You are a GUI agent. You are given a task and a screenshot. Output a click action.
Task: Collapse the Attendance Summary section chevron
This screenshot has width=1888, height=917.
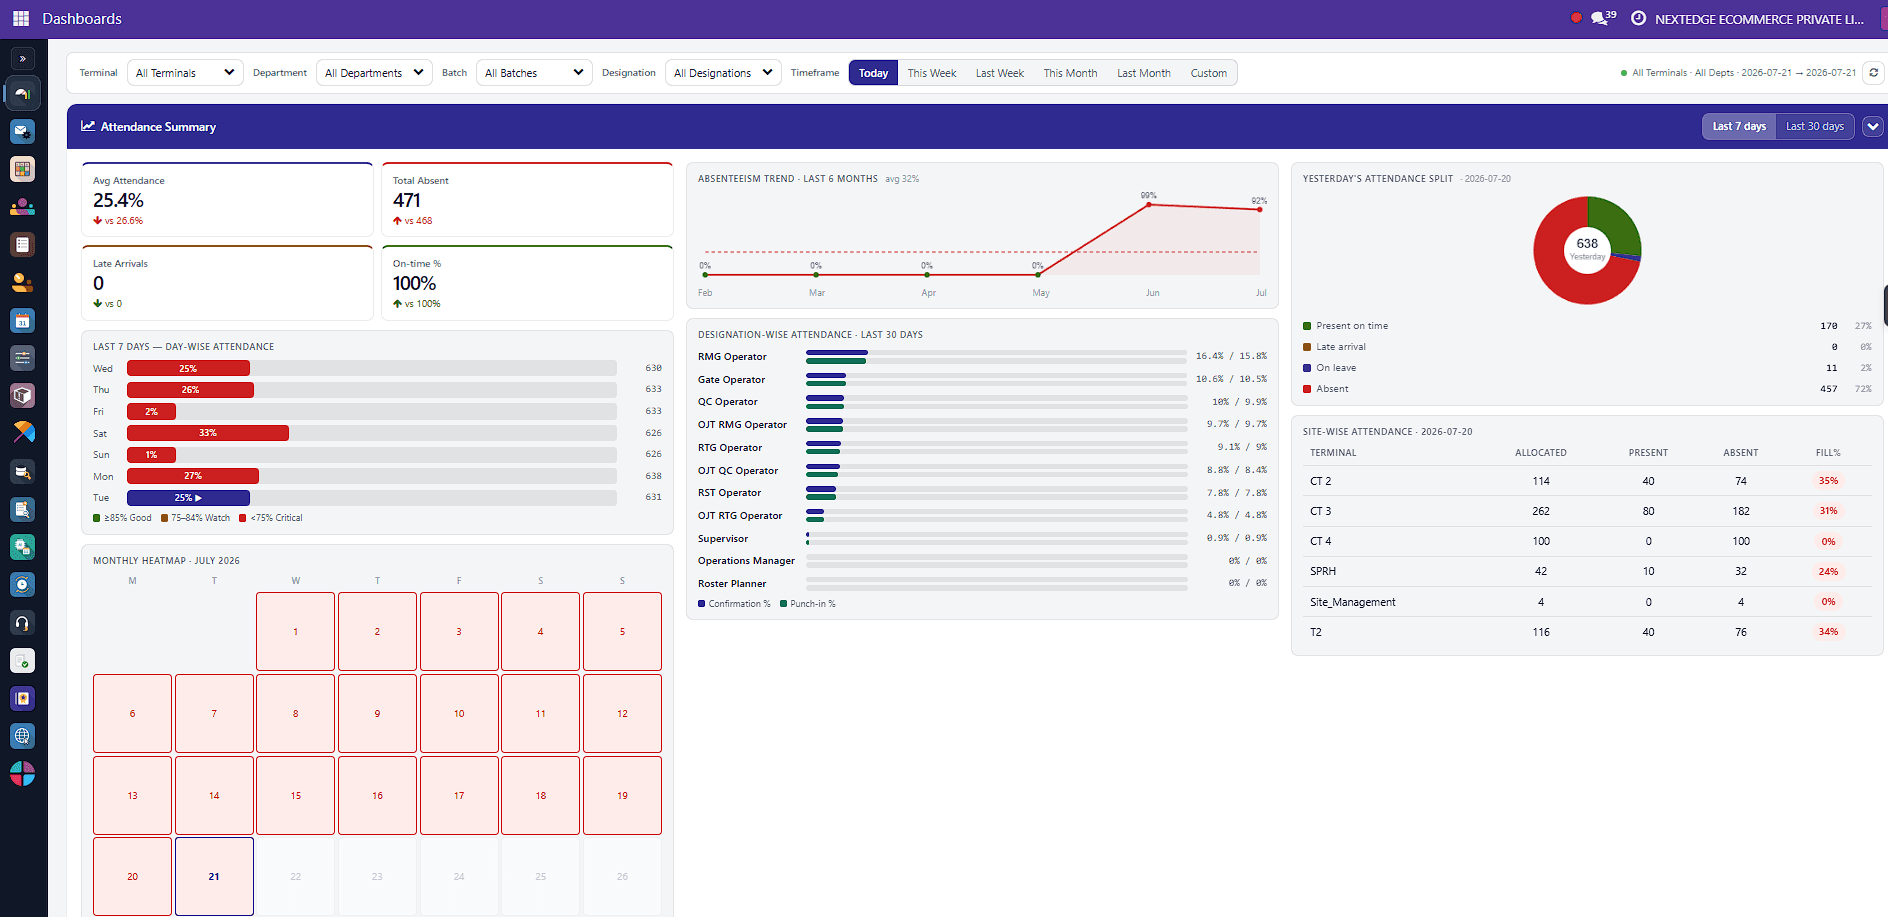click(x=1873, y=126)
